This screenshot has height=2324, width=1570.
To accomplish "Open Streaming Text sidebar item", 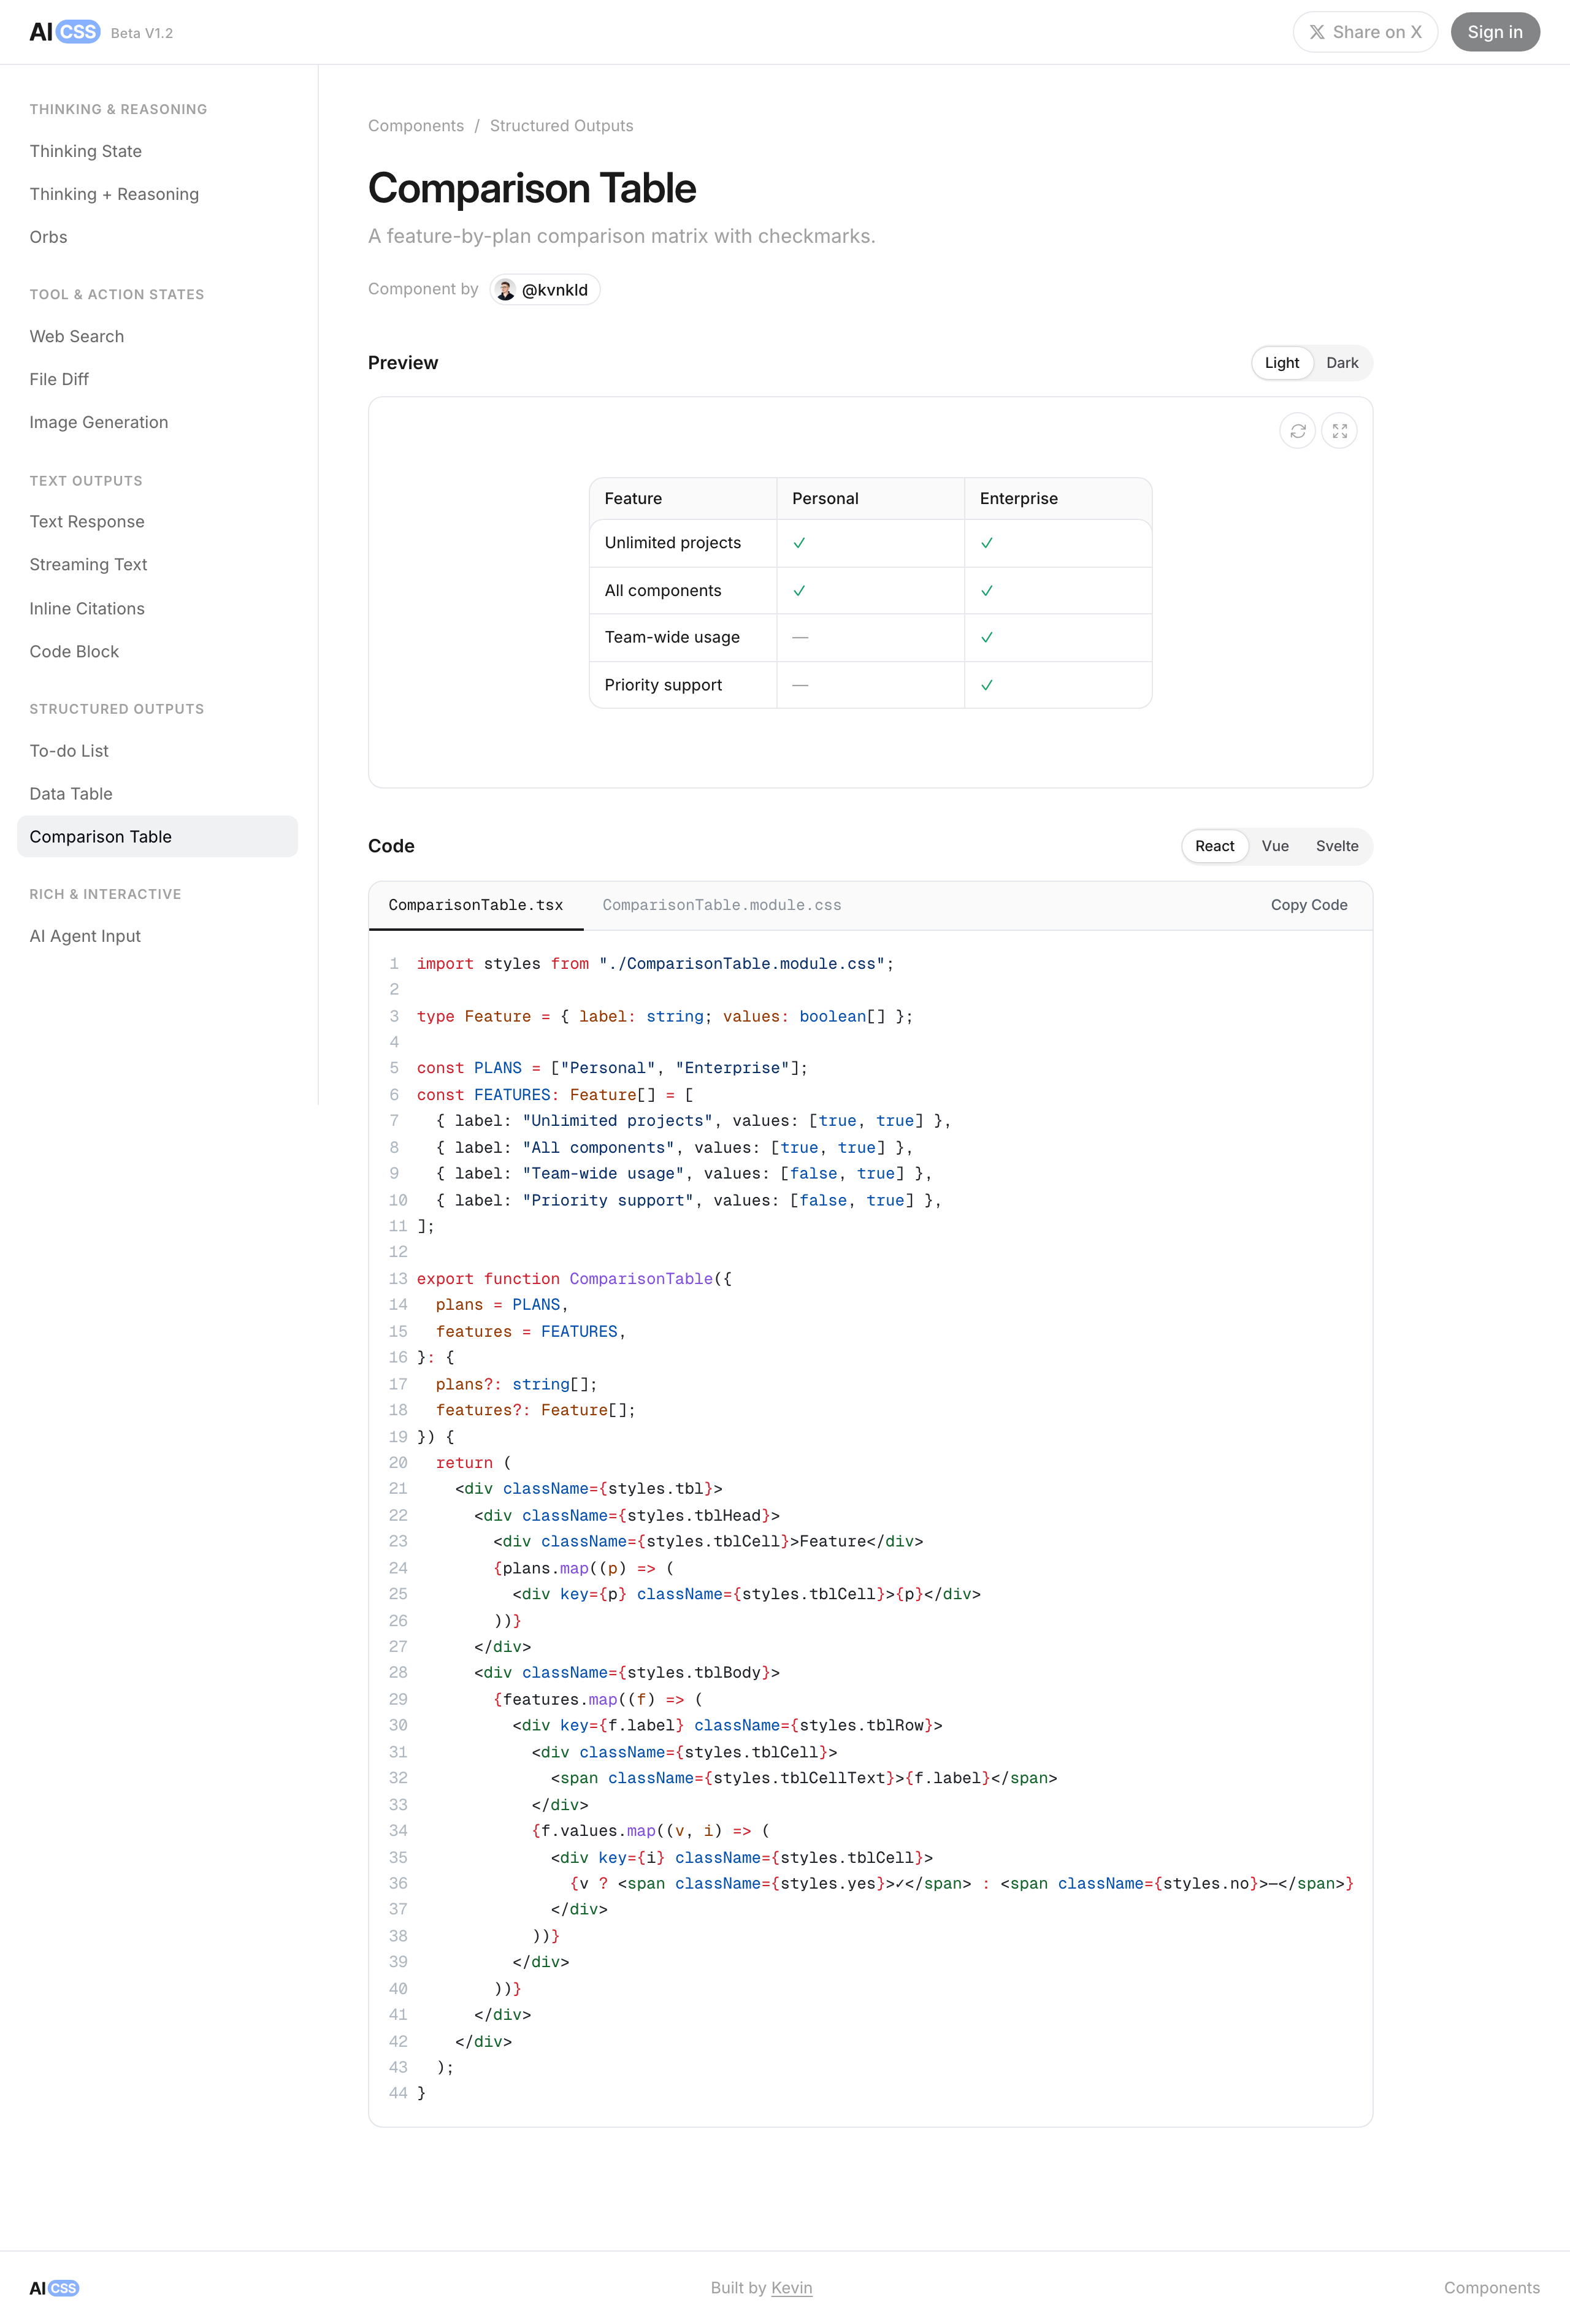I will (157, 565).
